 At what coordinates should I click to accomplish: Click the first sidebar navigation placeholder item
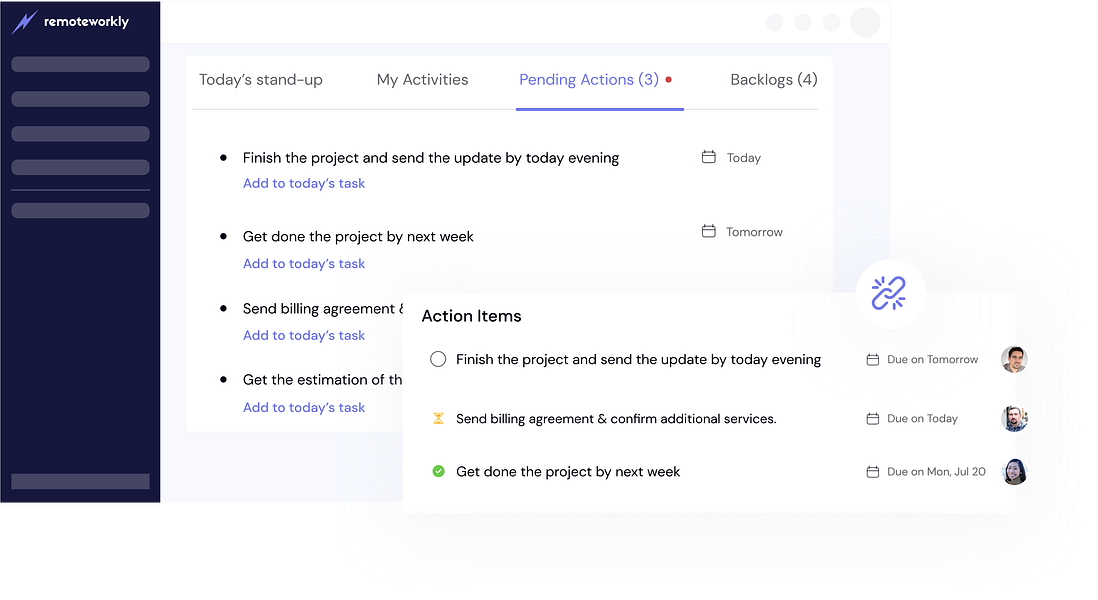coord(80,64)
